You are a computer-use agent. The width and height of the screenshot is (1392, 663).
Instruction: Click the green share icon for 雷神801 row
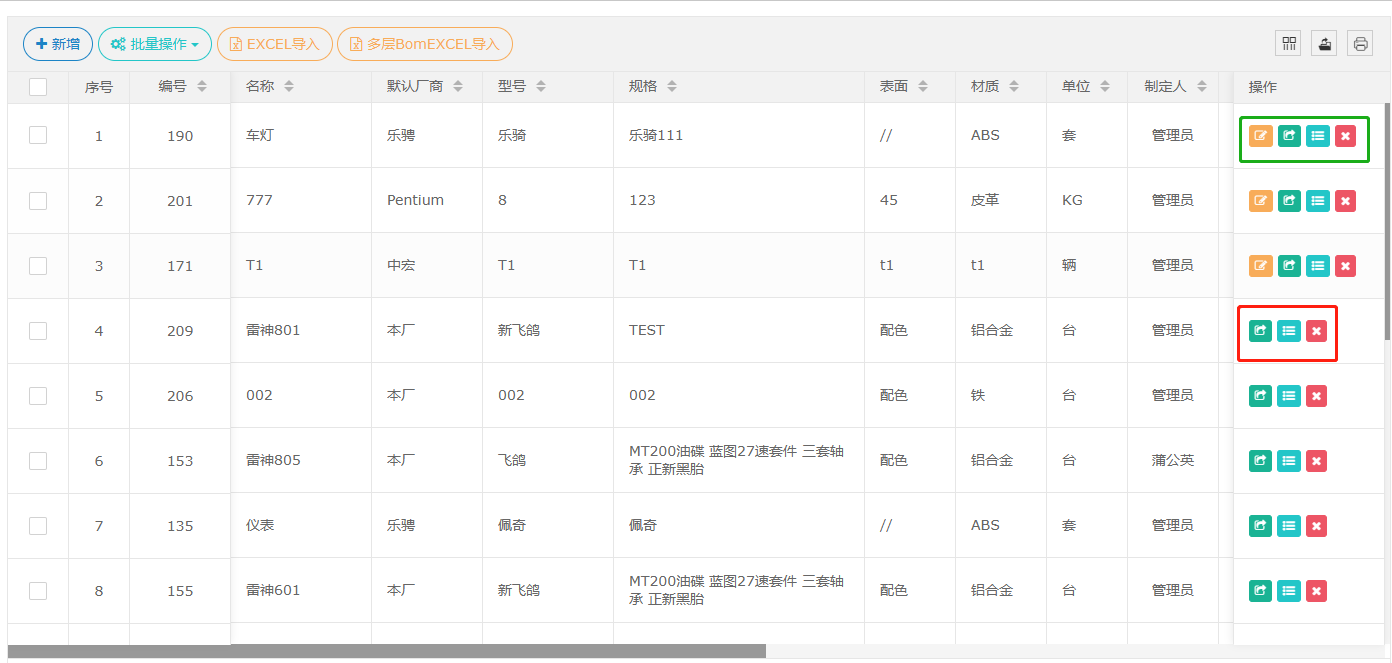click(1260, 331)
